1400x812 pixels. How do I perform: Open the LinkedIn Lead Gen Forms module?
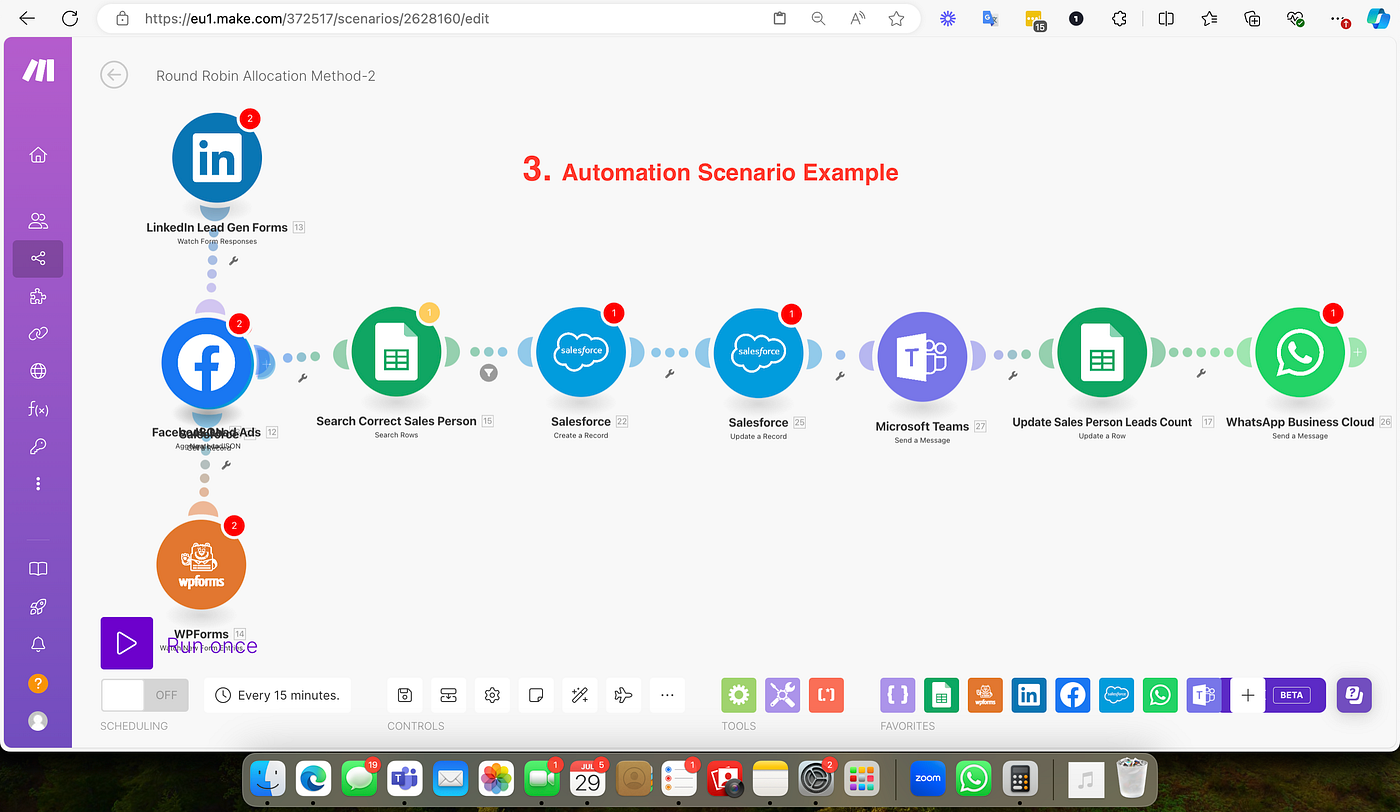pyautogui.click(x=217, y=158)
